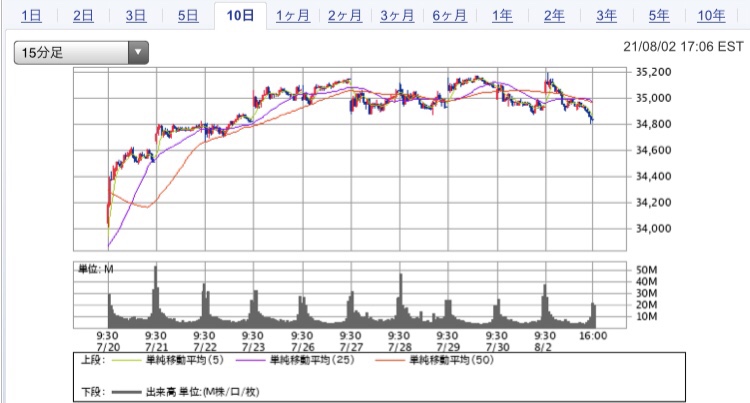
Task: Click the 9:30 7/22 date label
Action: point(205,341)
